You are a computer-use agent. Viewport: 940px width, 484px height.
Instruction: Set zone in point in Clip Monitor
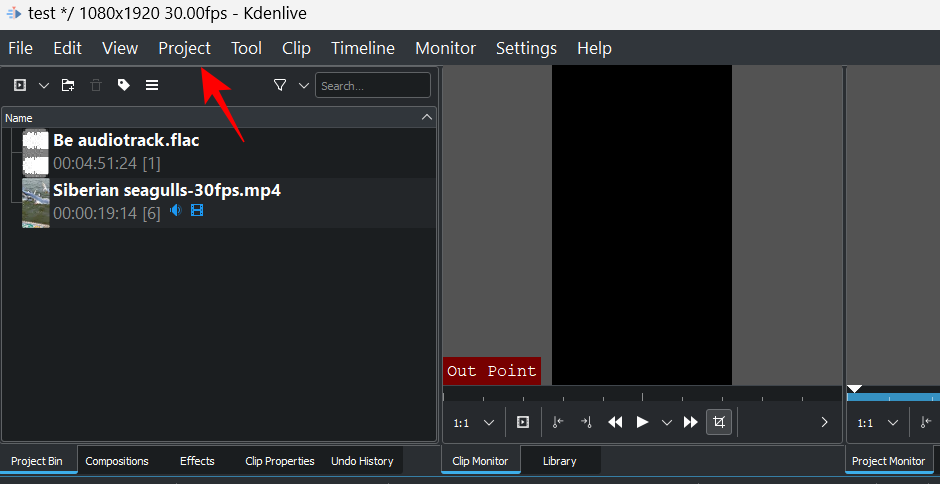click(x=559, y=422)
